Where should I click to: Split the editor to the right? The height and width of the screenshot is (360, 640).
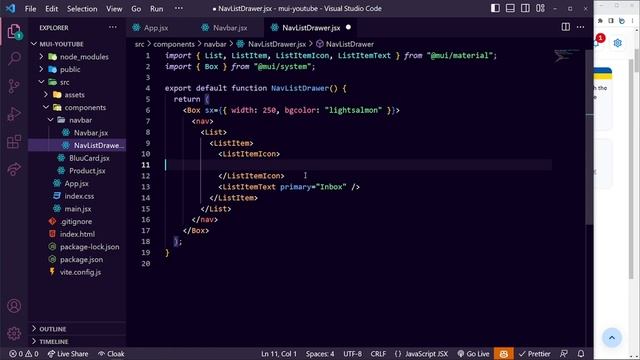tap(565, 27)
